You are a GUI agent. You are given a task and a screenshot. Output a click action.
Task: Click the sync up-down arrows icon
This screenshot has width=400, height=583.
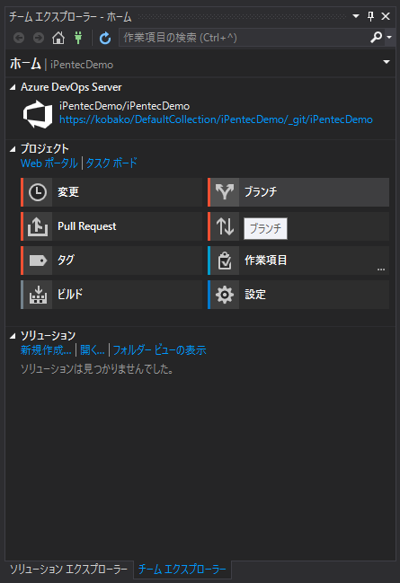225,226
